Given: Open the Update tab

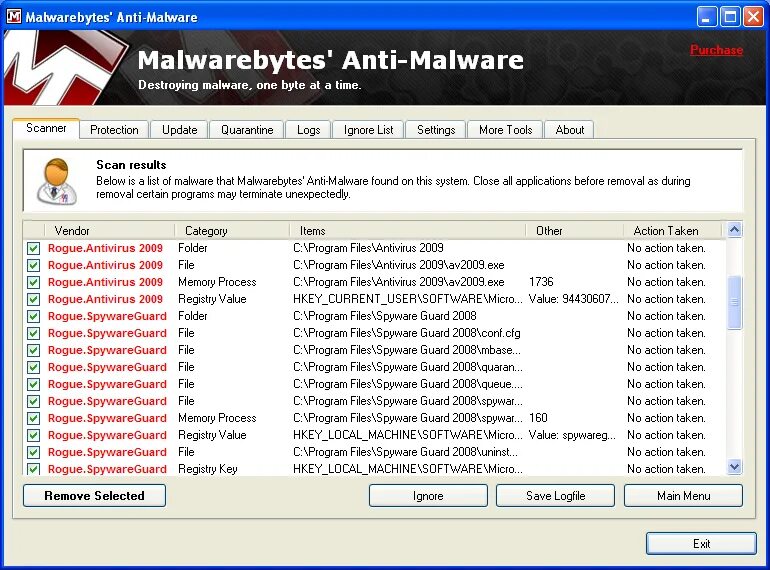Looking at the screenshot, I should (x=179, y=130).
